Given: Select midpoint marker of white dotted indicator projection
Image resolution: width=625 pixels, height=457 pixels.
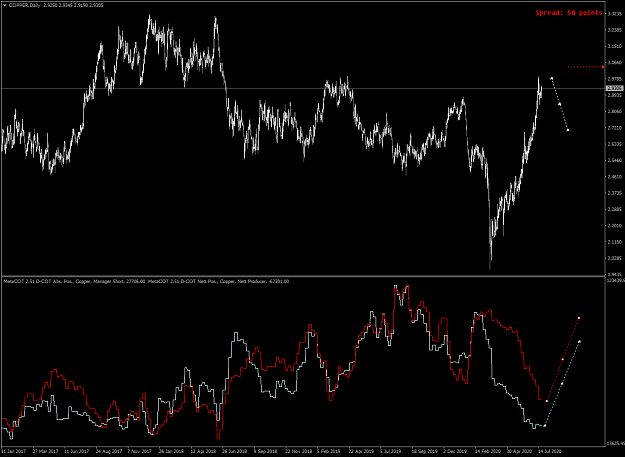Looking at the screenshot, I should [562, 384].
